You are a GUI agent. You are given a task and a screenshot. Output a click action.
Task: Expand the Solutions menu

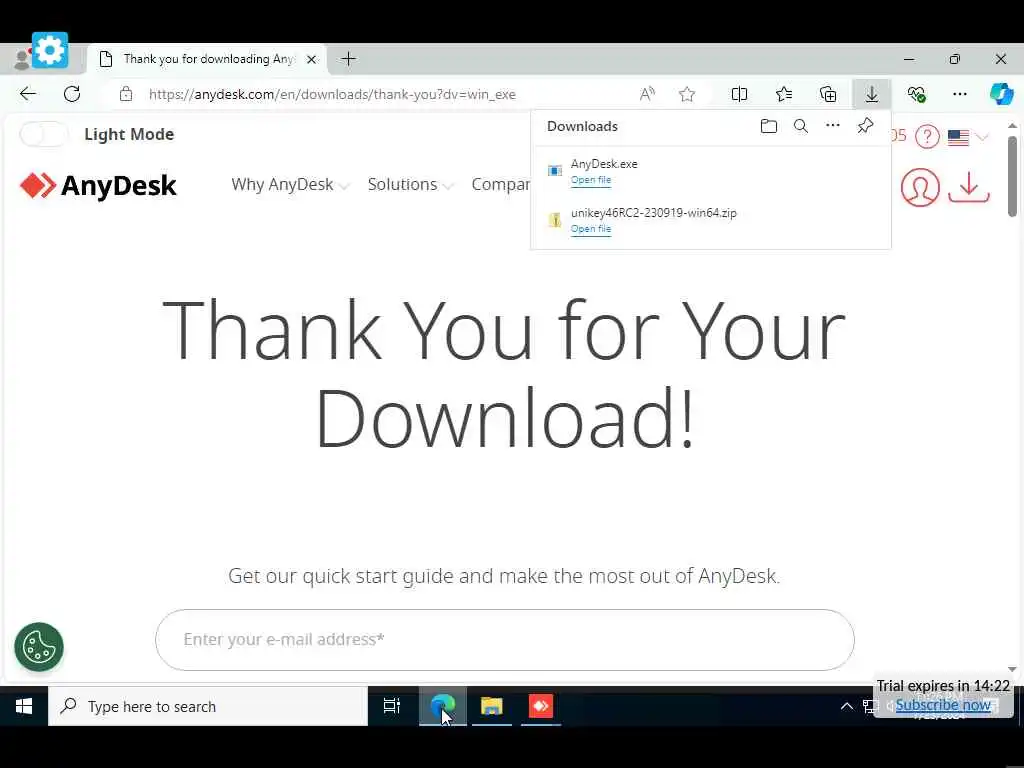tap(410, 185)
